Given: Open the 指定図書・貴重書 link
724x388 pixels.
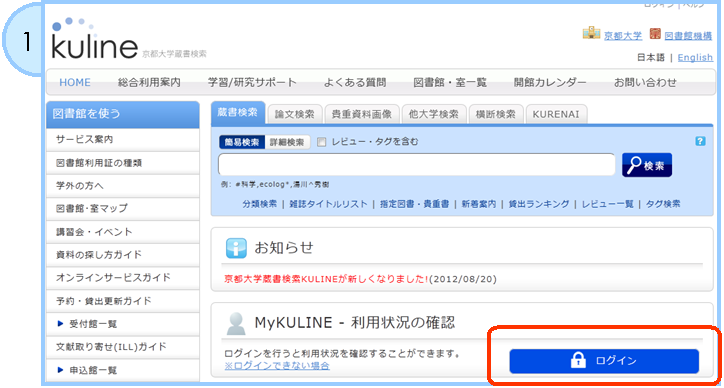Looking at the screenshot, I should pyautogui.click(x=414, y=204).
